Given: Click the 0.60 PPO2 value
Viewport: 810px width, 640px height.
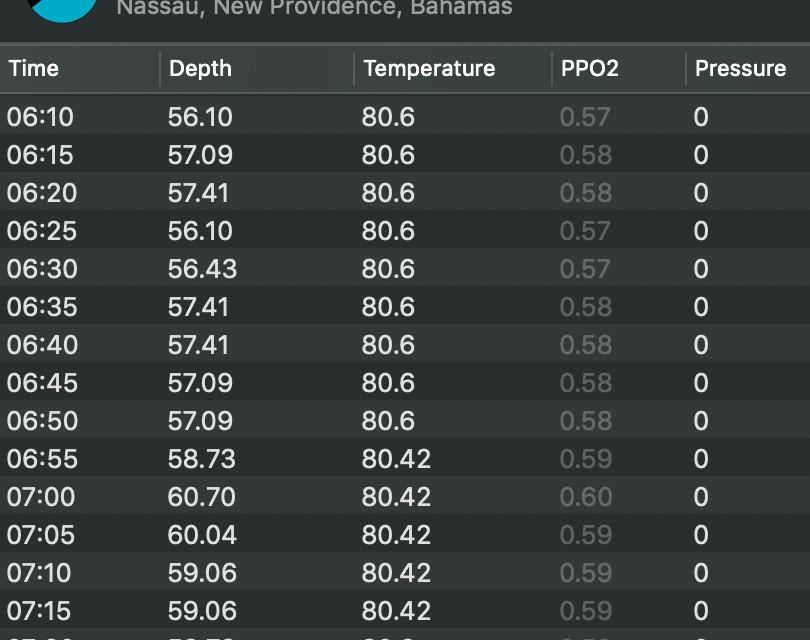Looking at the screenshot, I should (585, 497).
